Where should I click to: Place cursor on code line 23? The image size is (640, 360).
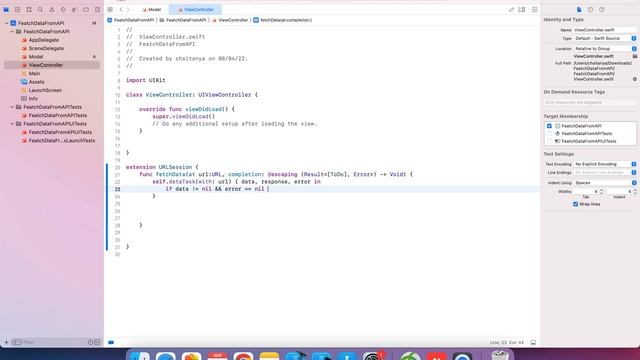[x=322, y=189]
